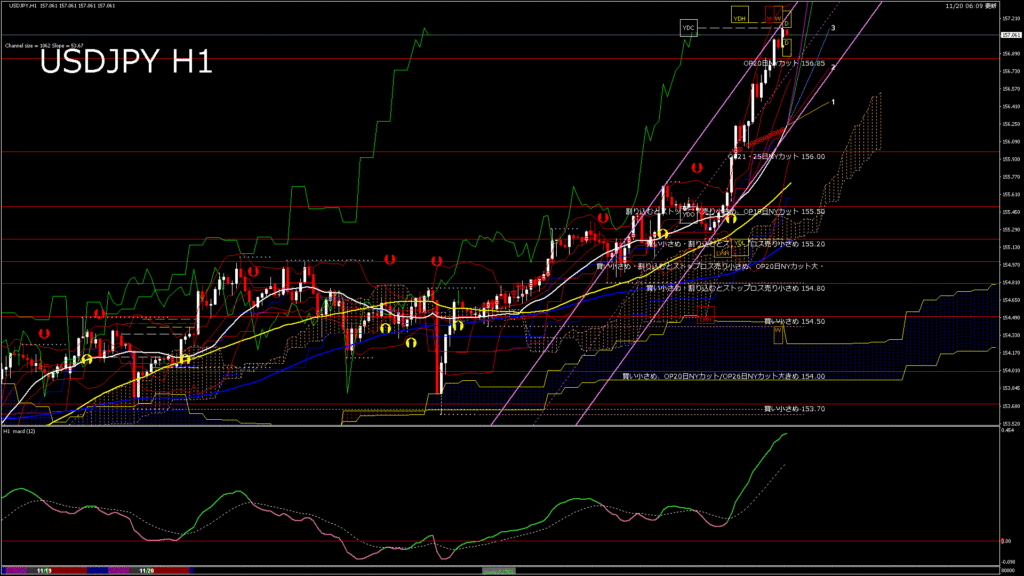Click the 154.50 buy level label

[x=794, y=321]
